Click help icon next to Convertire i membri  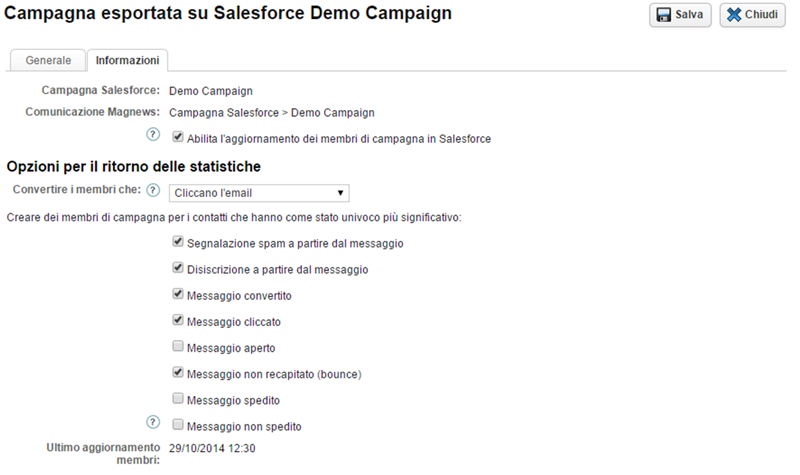point(153,190)
